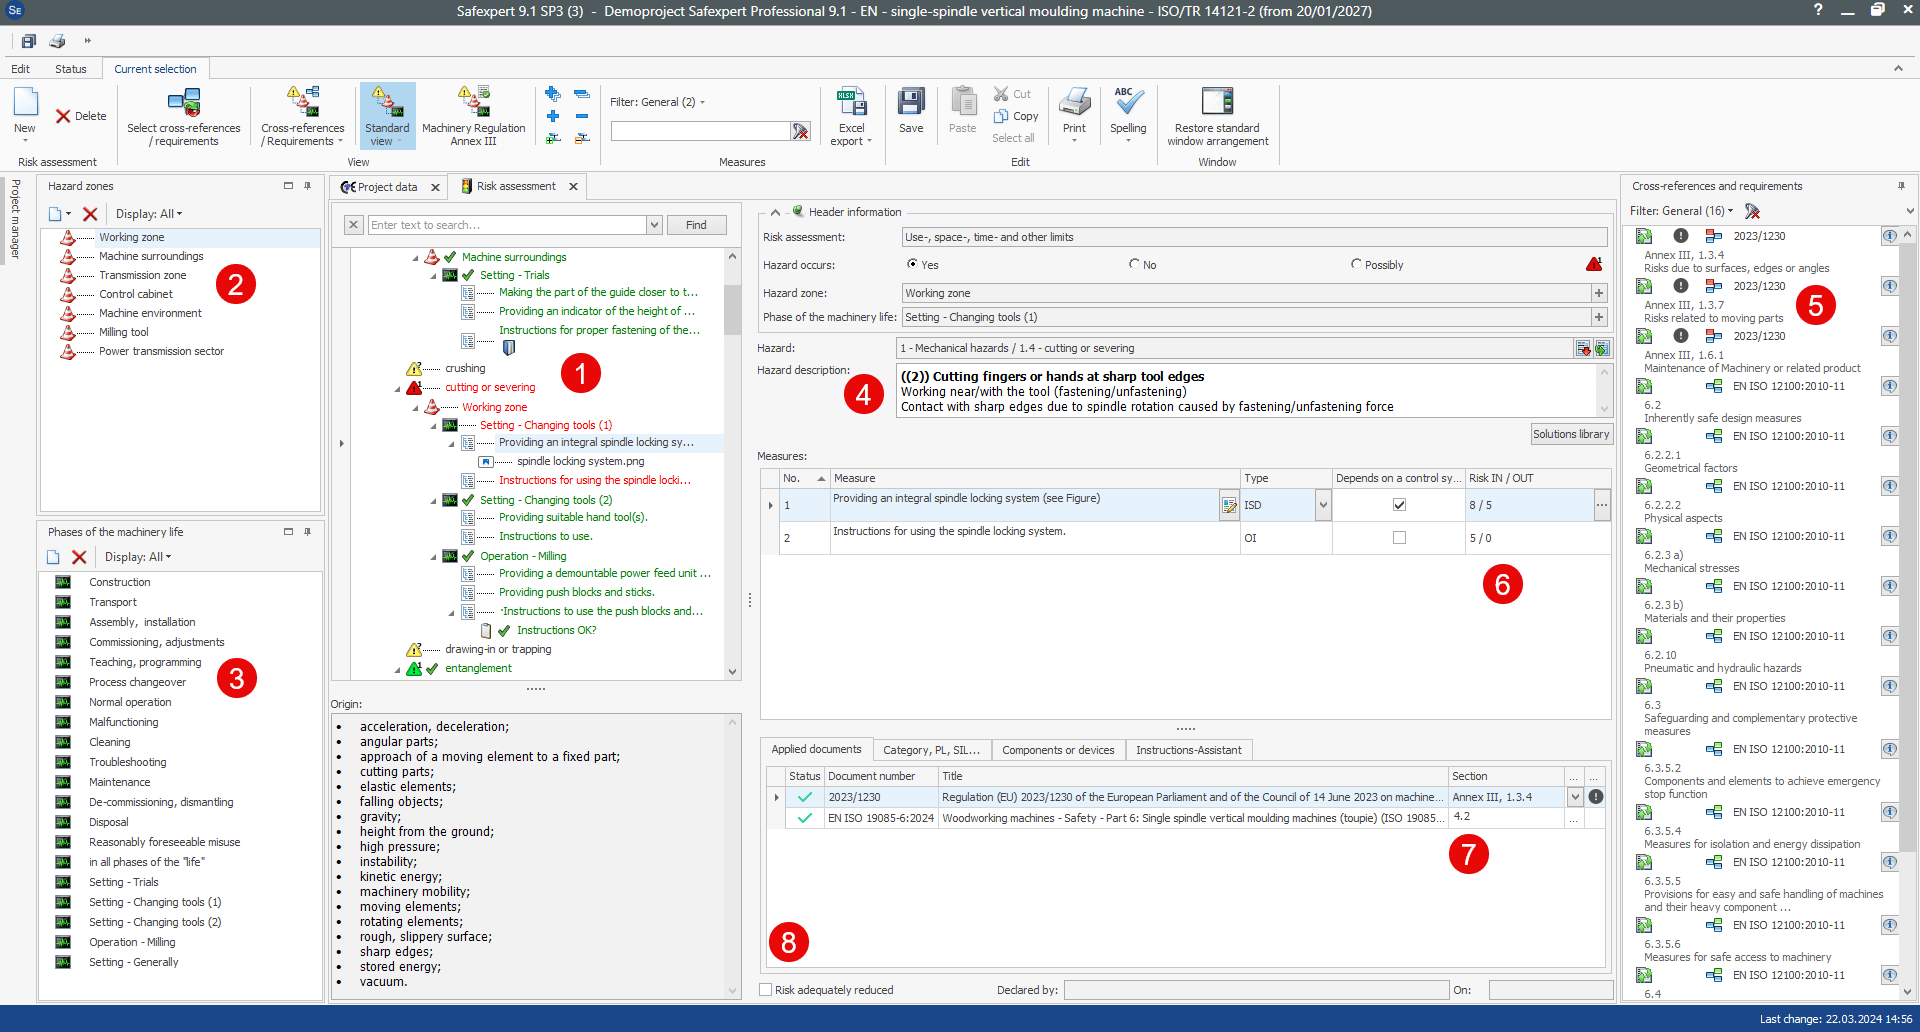The image size is (1920, 1032).
Task: Click the Find button
Action: coord(696,225)
